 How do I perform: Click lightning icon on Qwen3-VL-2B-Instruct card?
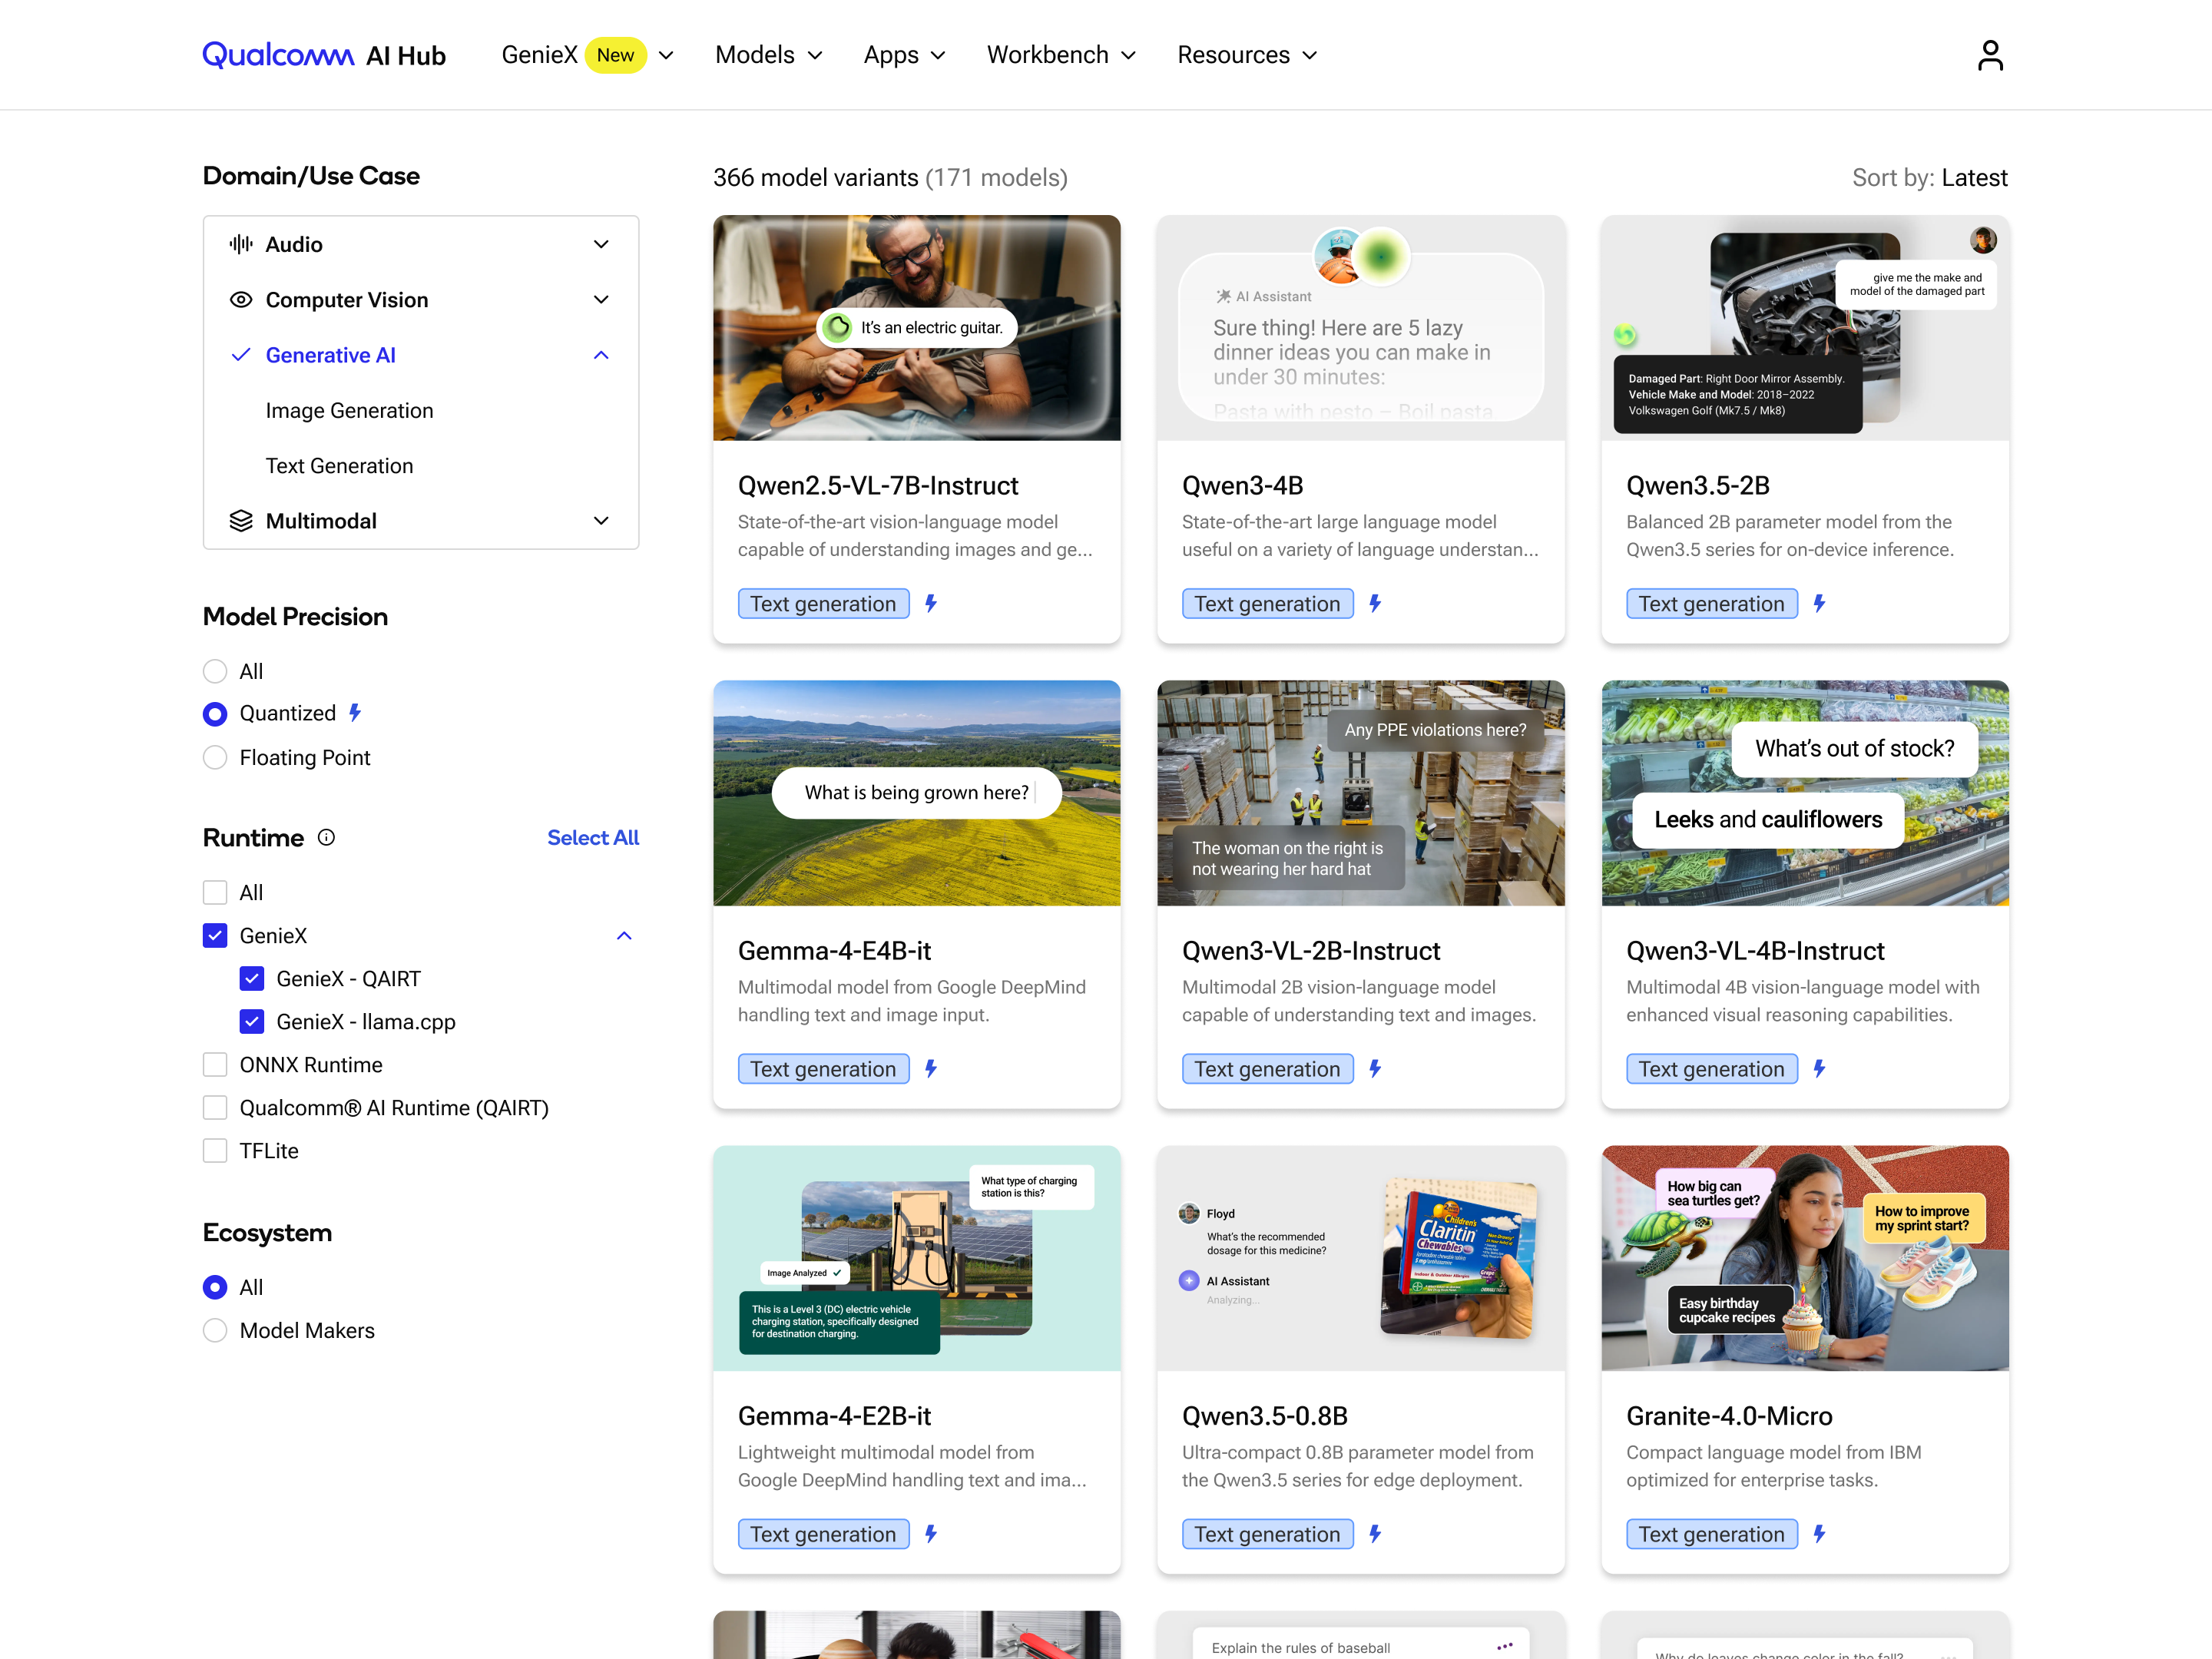click(x=1375, y=1068)
